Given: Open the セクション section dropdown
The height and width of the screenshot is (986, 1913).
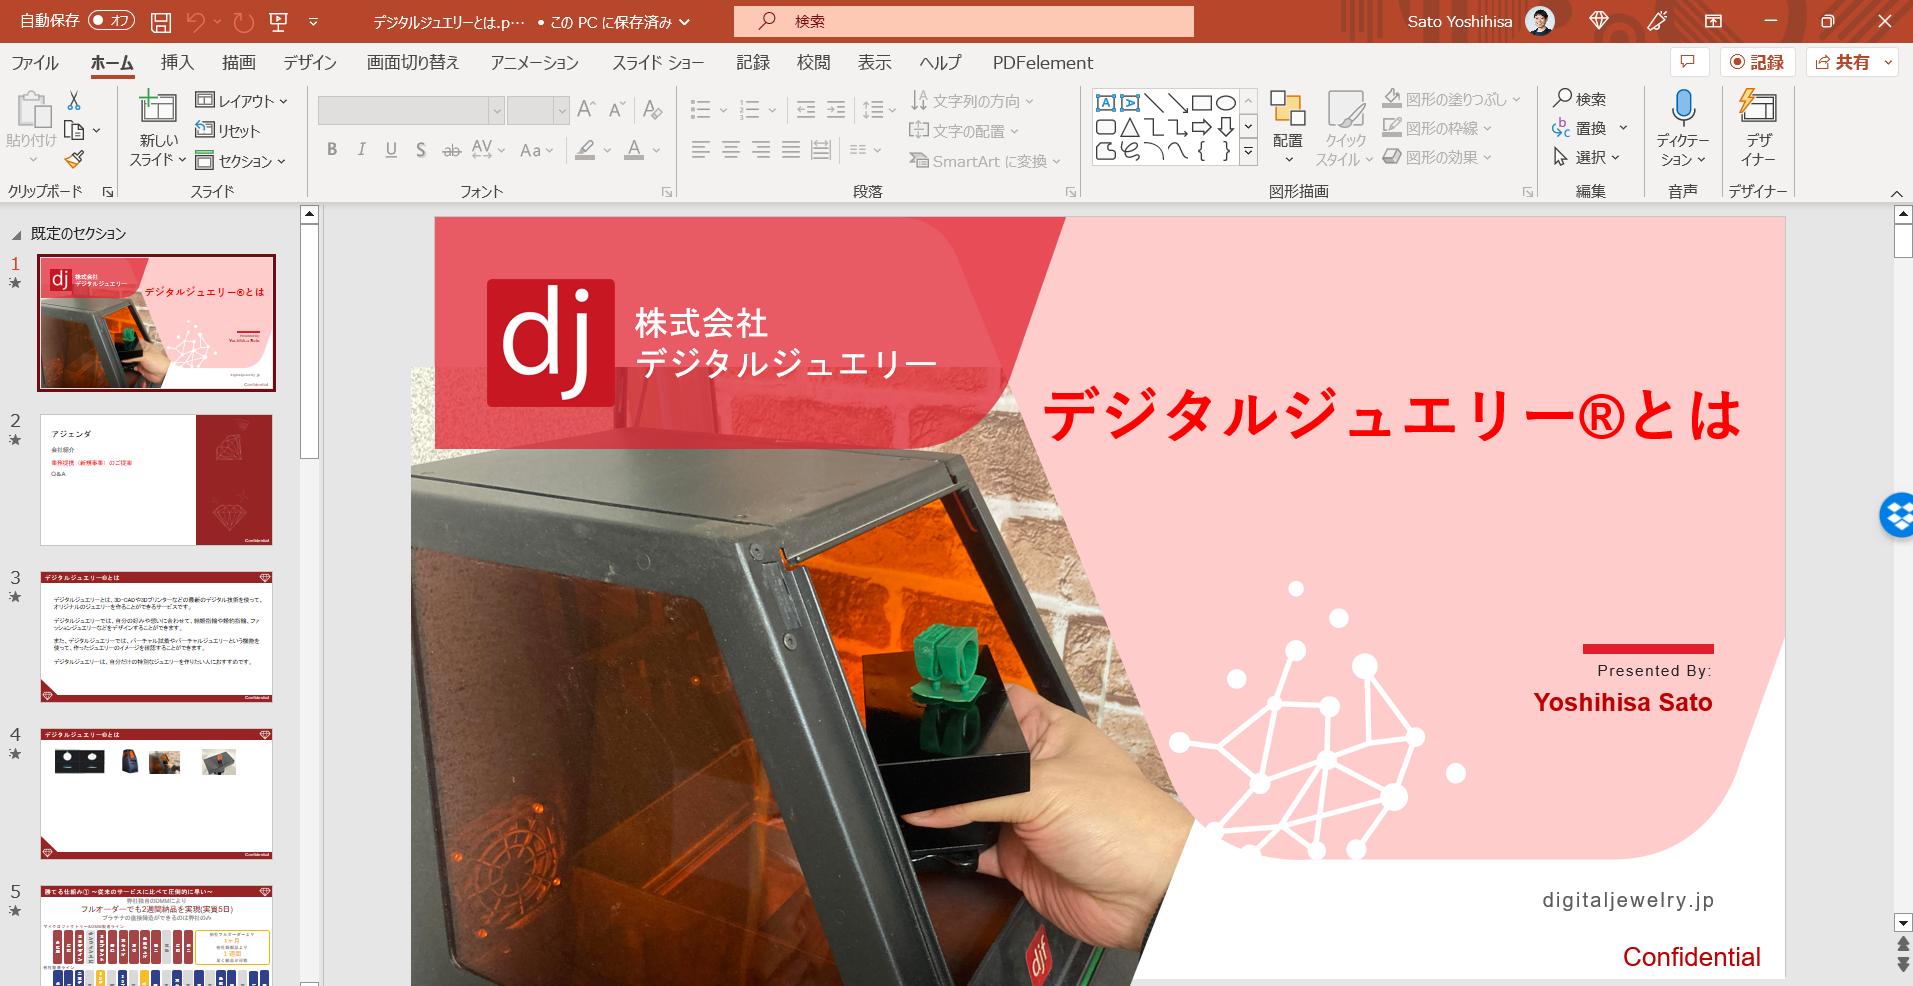Looking at the screenshot, I should [x=240, y=160].
